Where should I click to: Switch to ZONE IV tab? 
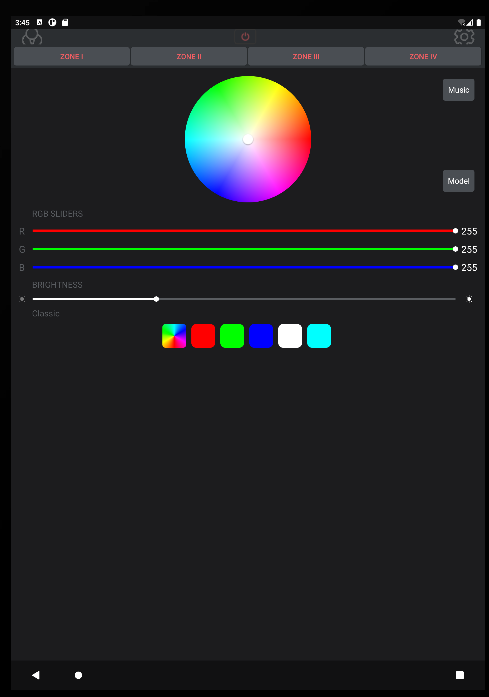pyautogui.click(x=423, y=56)
